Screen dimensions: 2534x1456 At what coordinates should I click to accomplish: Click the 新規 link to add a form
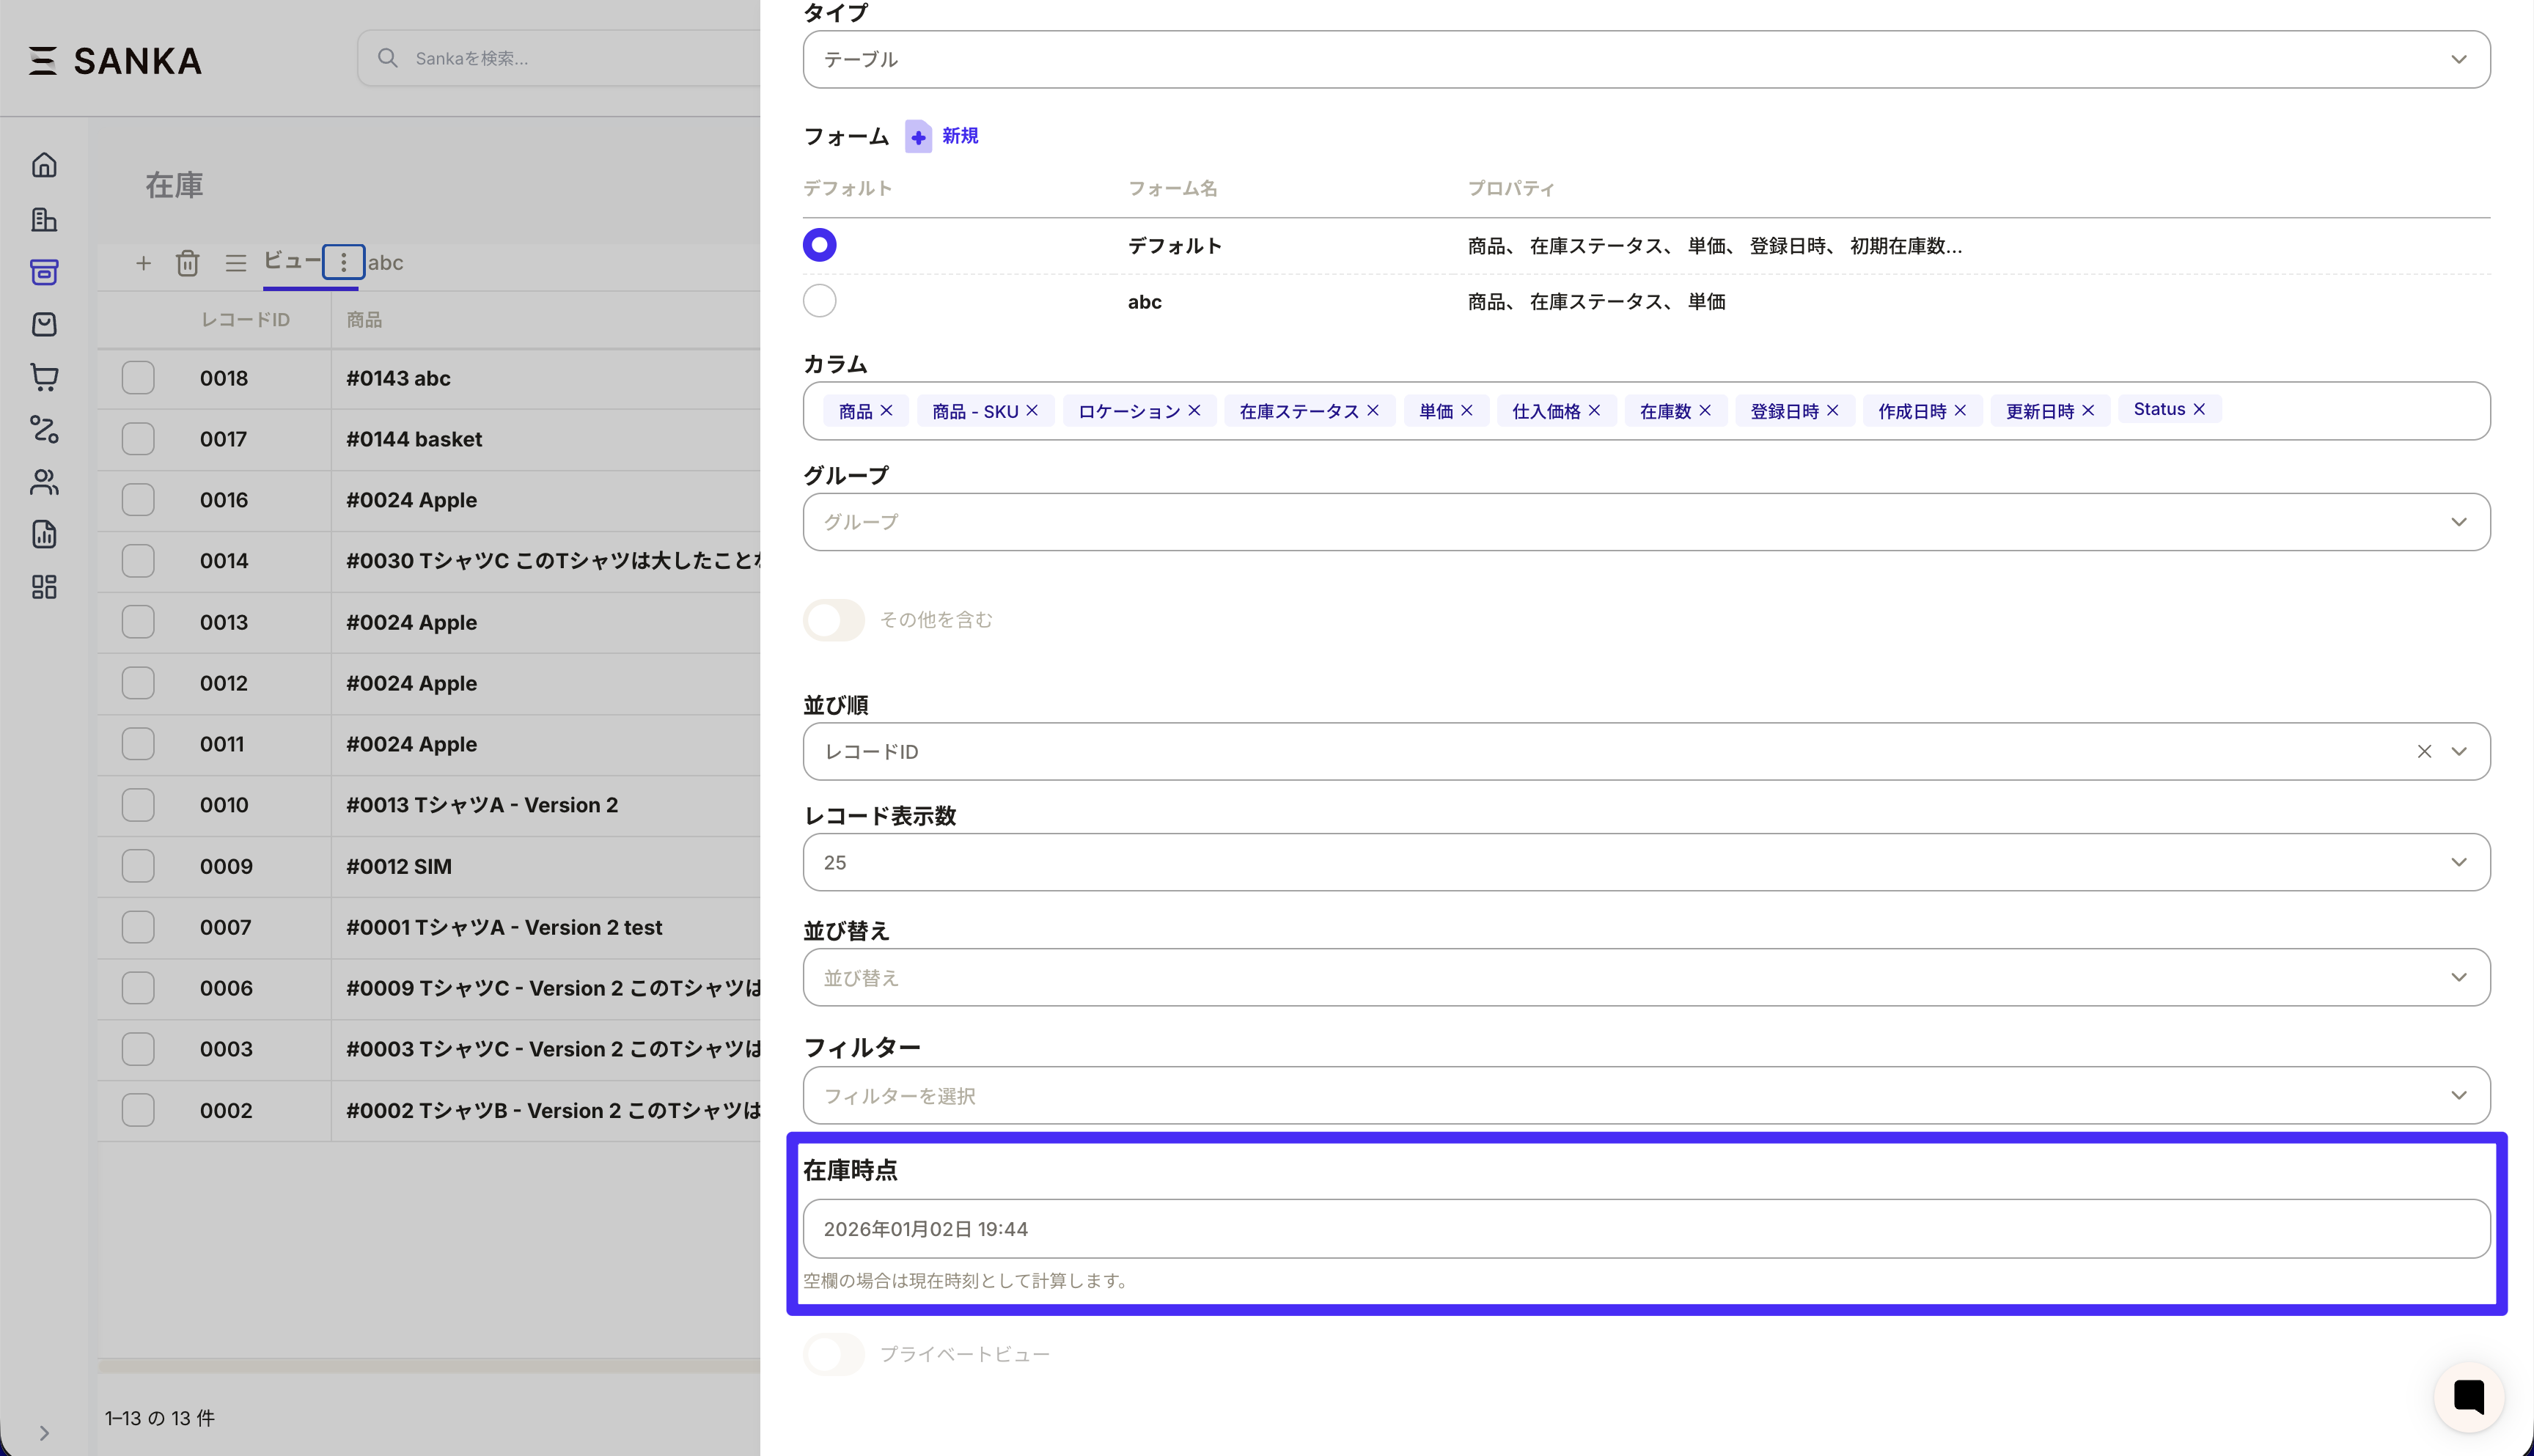[957, 136]
